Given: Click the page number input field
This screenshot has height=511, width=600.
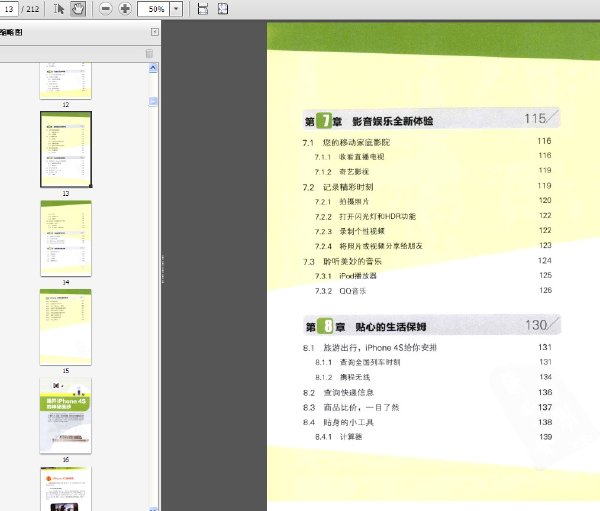Looking at the screenshot, I should 8,8.
